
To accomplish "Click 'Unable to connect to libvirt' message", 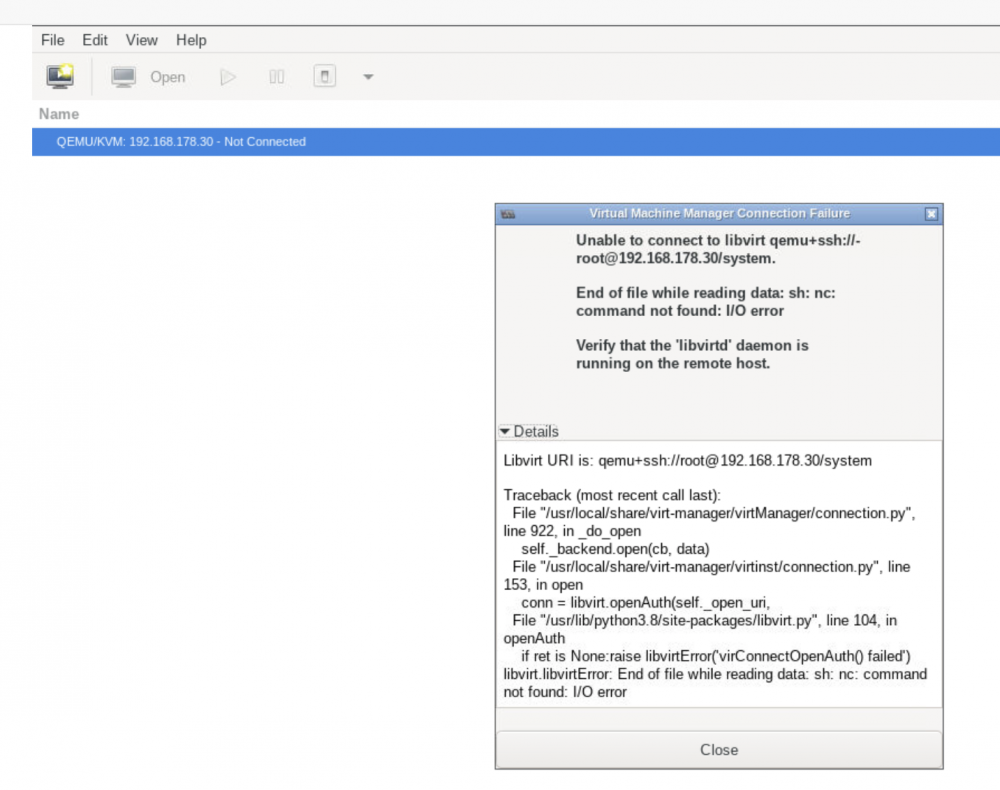I will tap(718, 249).
